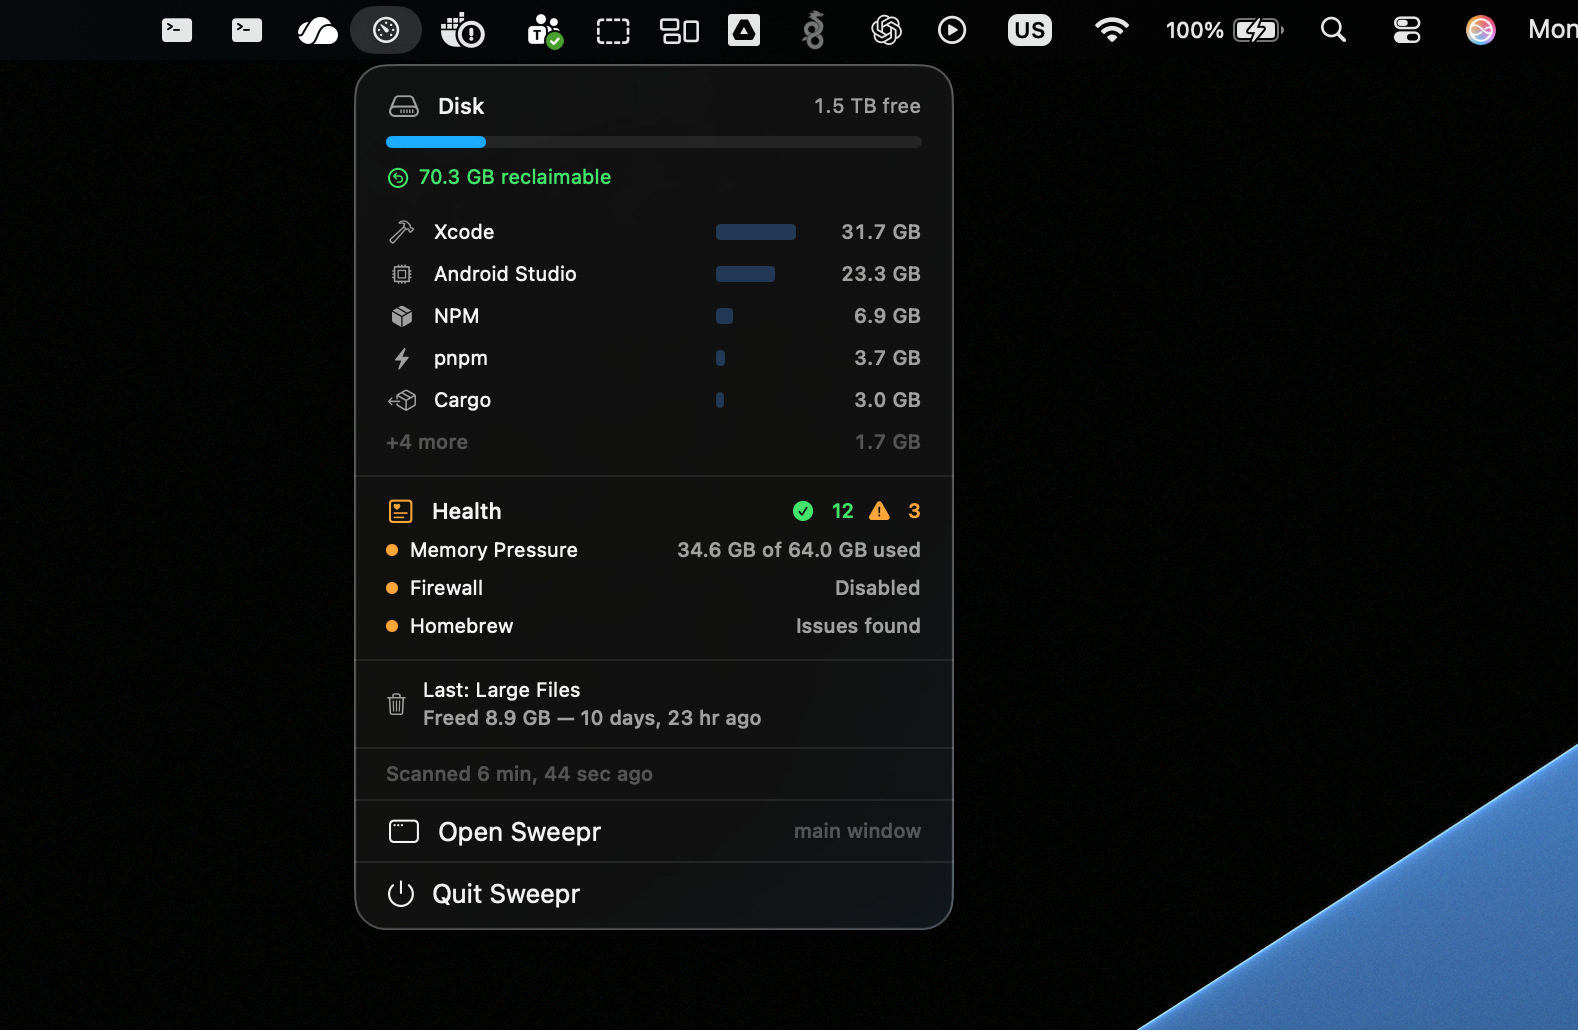Viewport: 1578px width, 1030px height.
Task: Click the Health section icon
Action: coord(400,511)
